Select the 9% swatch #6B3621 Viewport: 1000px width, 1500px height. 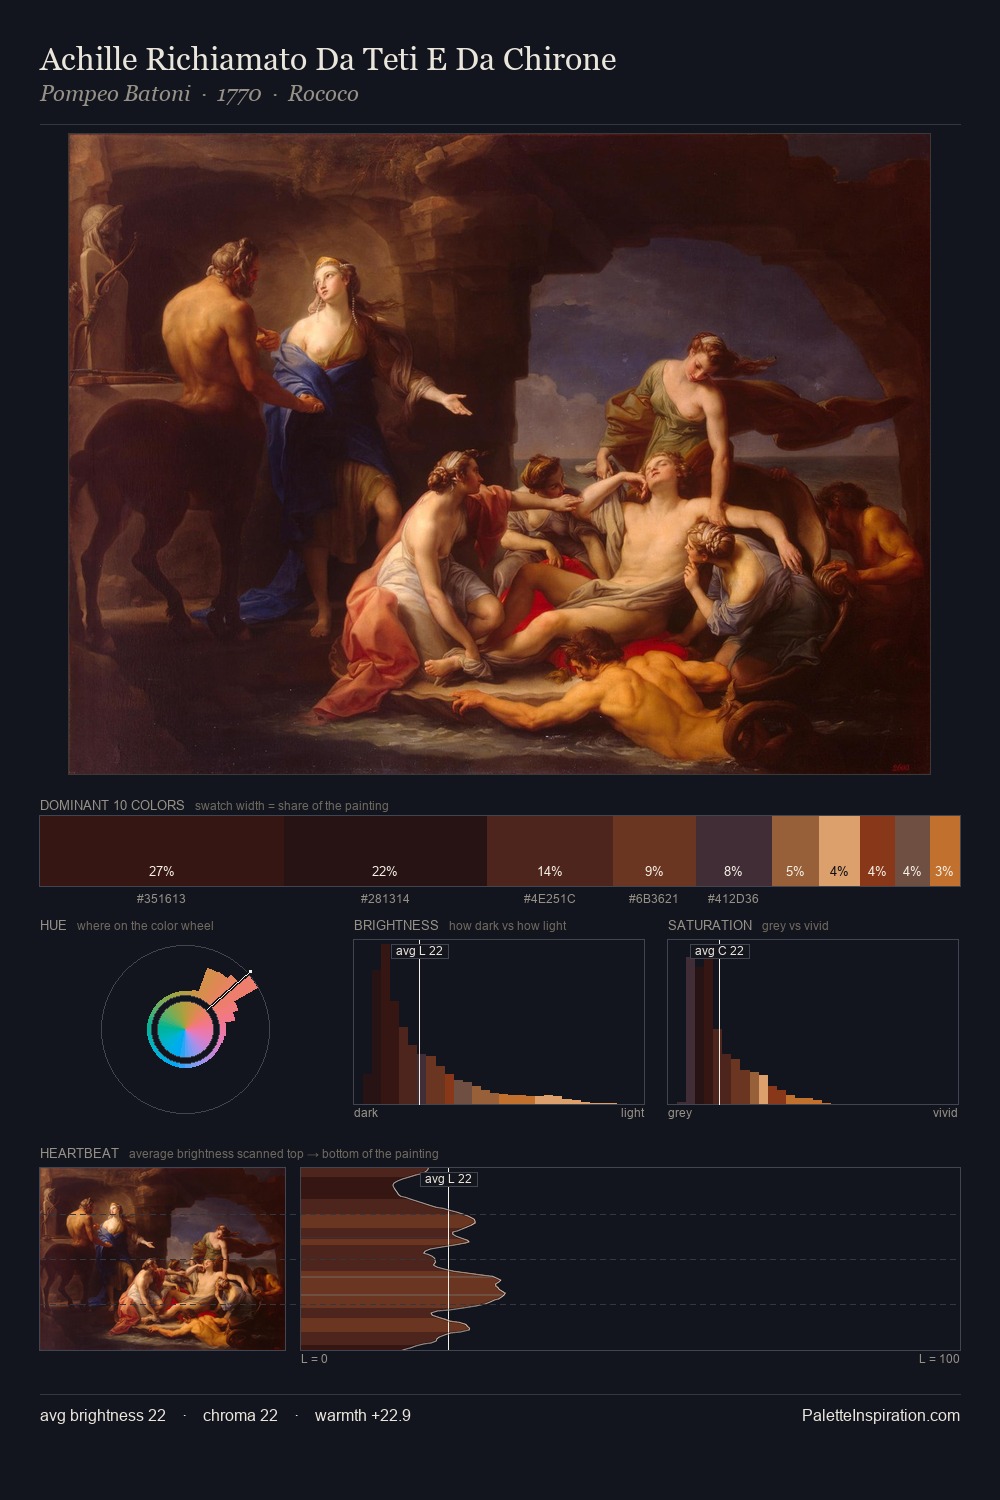point(654,851)
